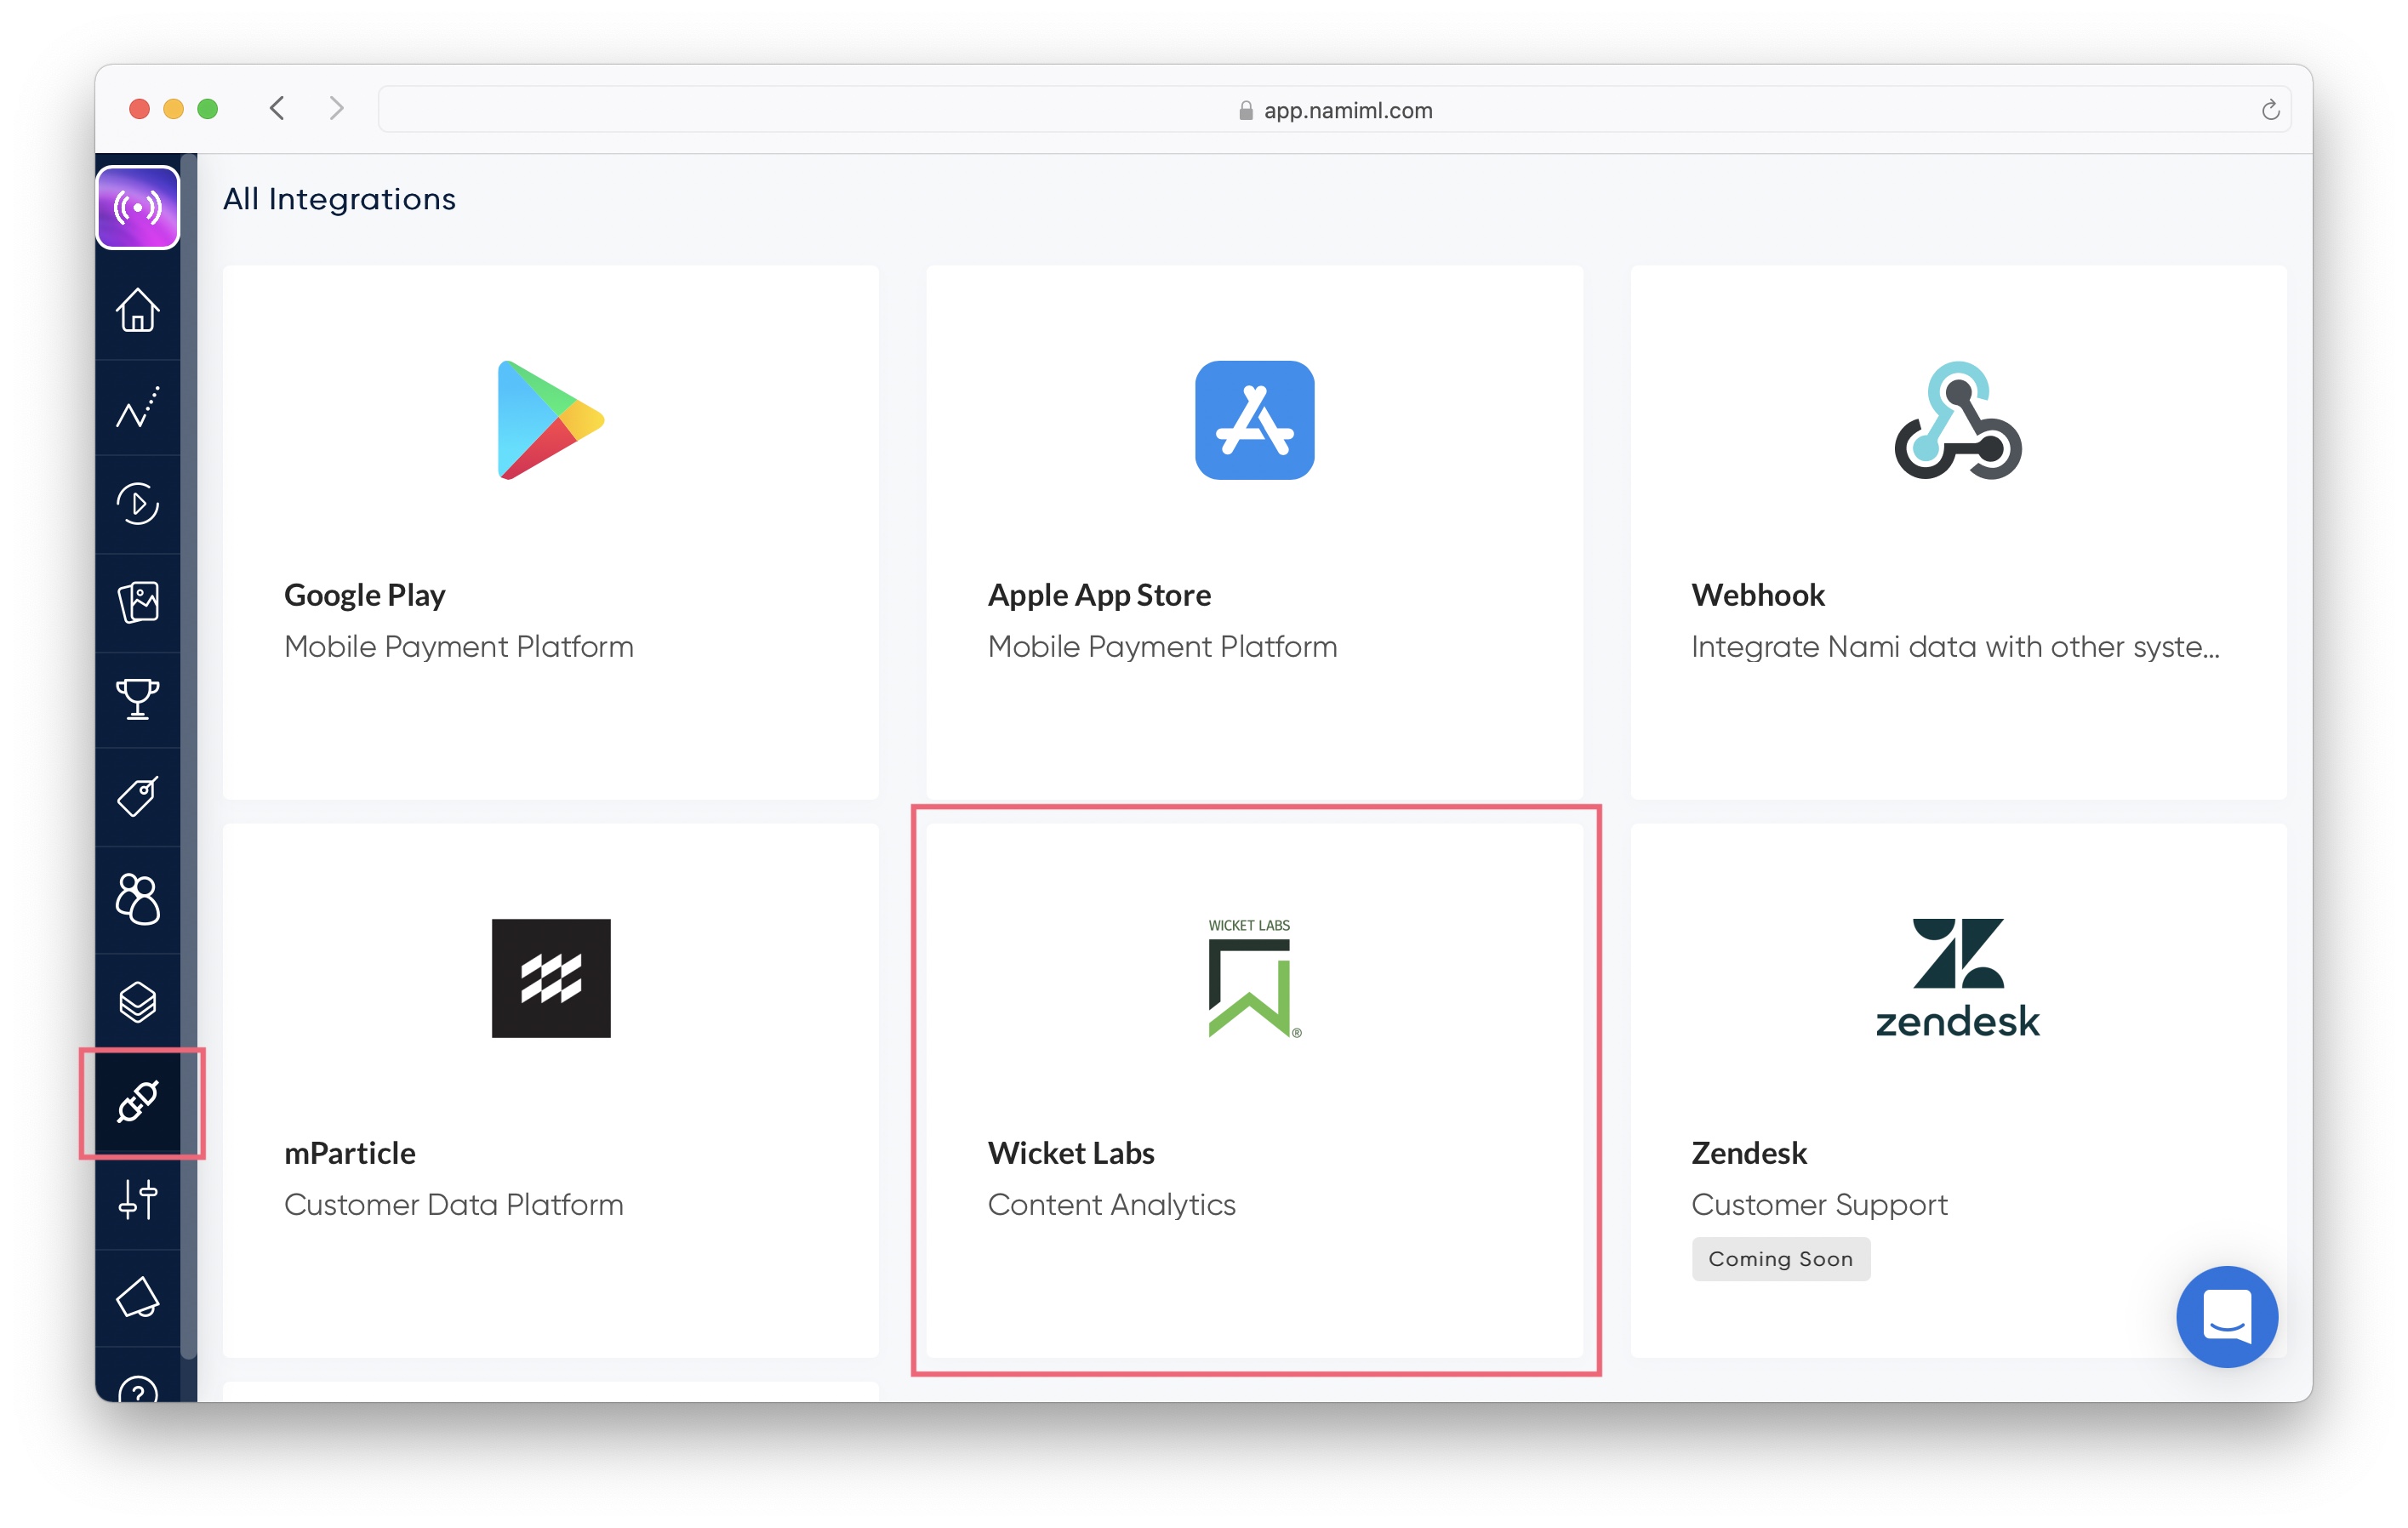Click the stacked layers sidebar icon
2408x1528 pixels.
tap(138, 1001)
